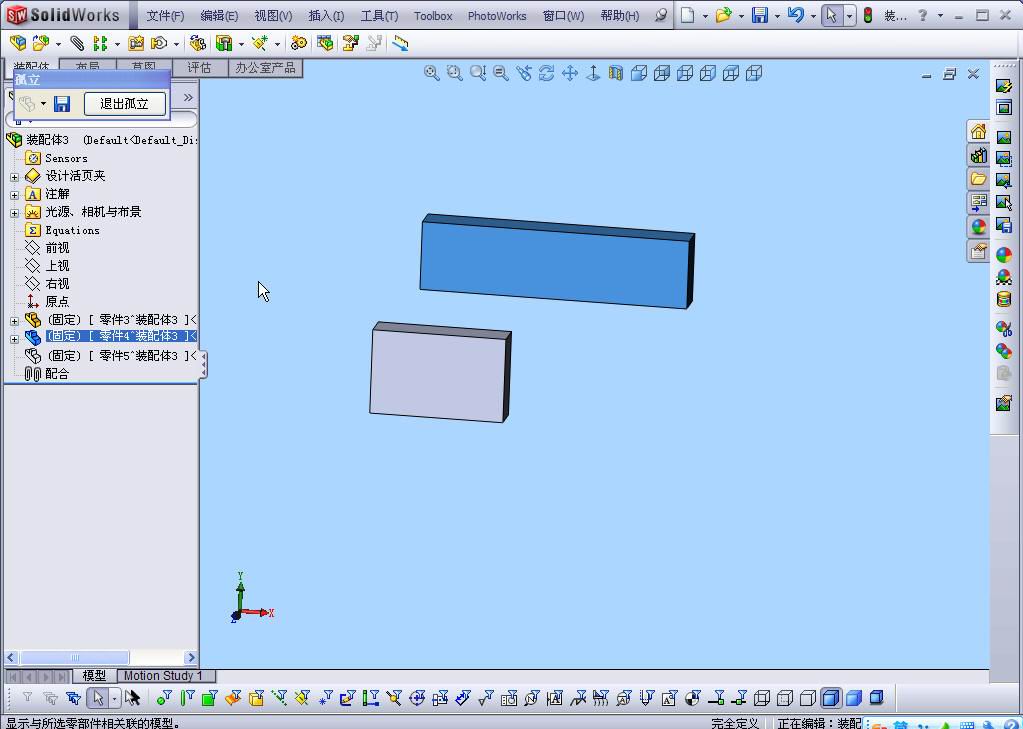Click the Linear Component Pattern icon
1023x729 pixels.
pyautogui.click(x=100, y=43)
